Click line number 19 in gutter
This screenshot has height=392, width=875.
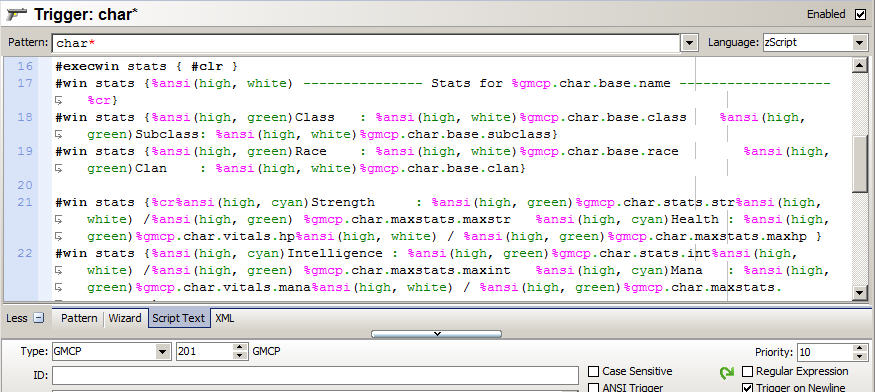click(25, 151)
